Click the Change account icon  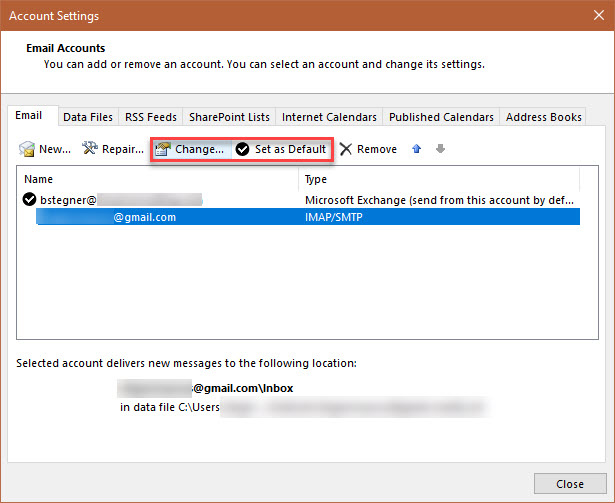[162, 150]
